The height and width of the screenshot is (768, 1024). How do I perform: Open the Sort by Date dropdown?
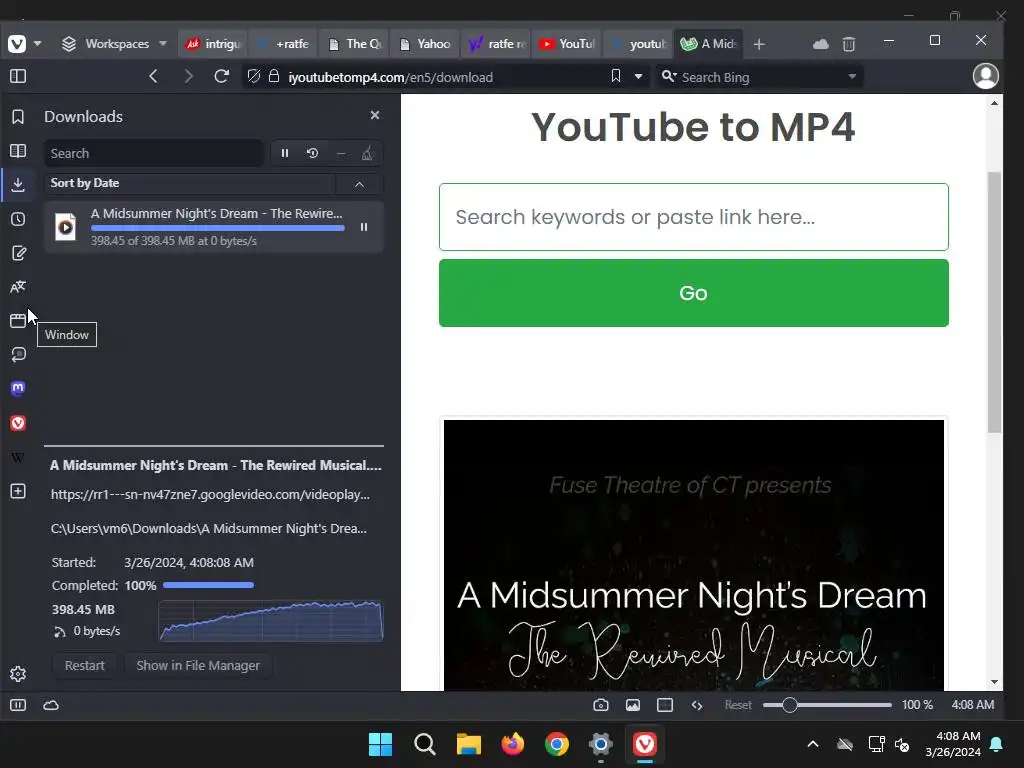pyautogui.click(x=189, y=184)
